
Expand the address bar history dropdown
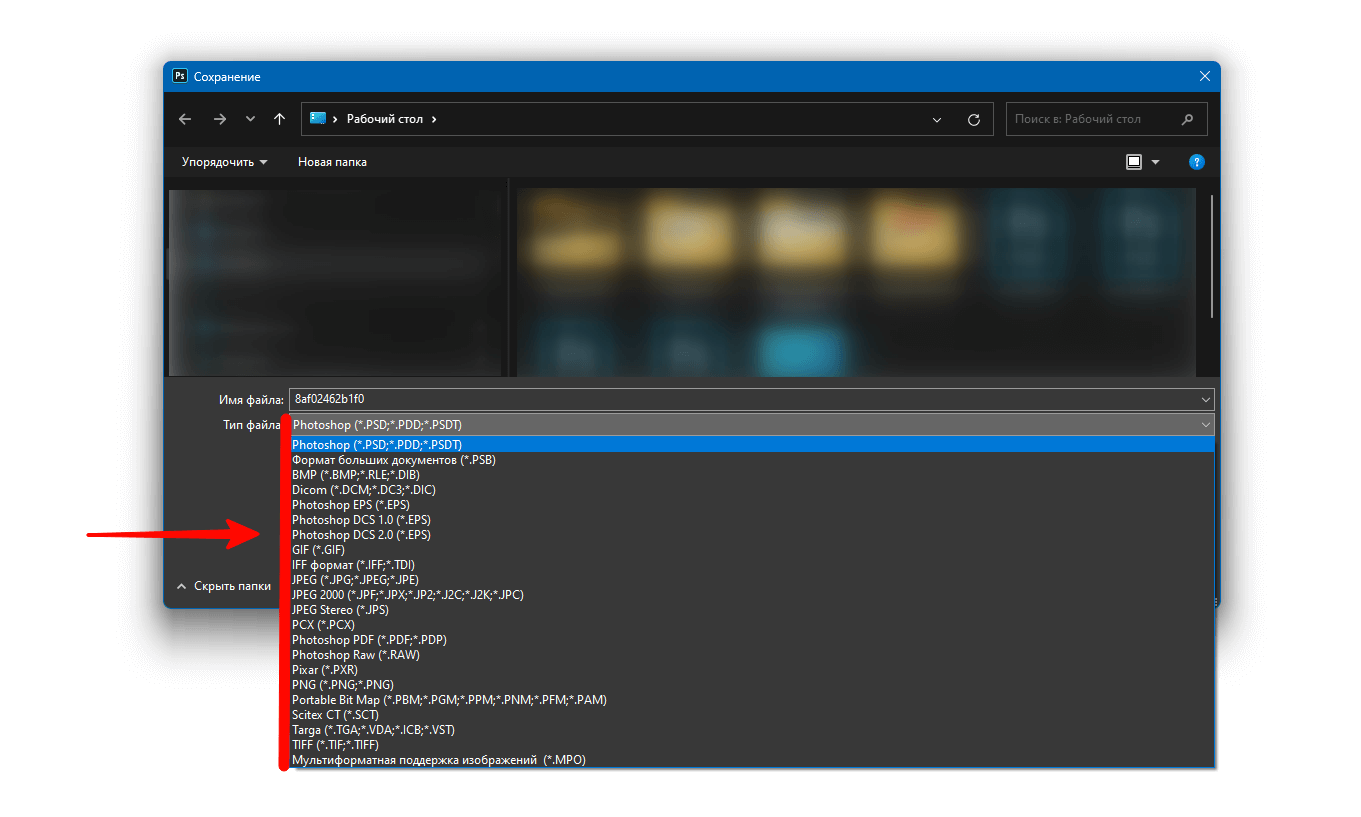pyautogui.click(x=937, y=119)
